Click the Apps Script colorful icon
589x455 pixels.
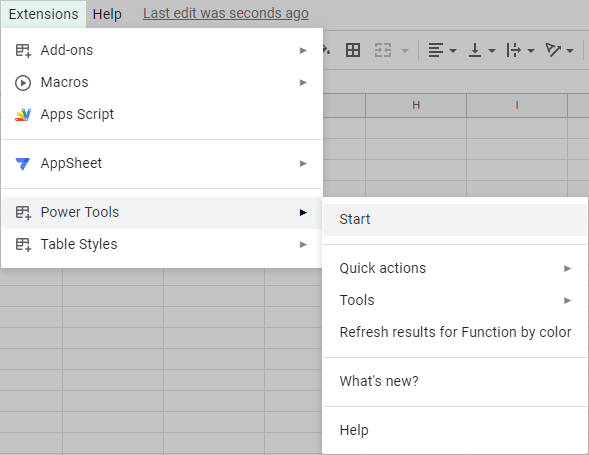point(23,115)
